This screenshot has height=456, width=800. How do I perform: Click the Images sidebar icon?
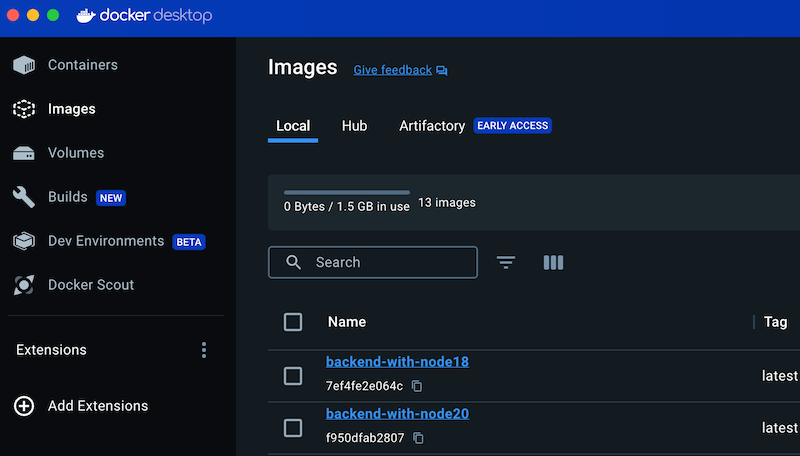pyautogui.click(x=24, y=109)
